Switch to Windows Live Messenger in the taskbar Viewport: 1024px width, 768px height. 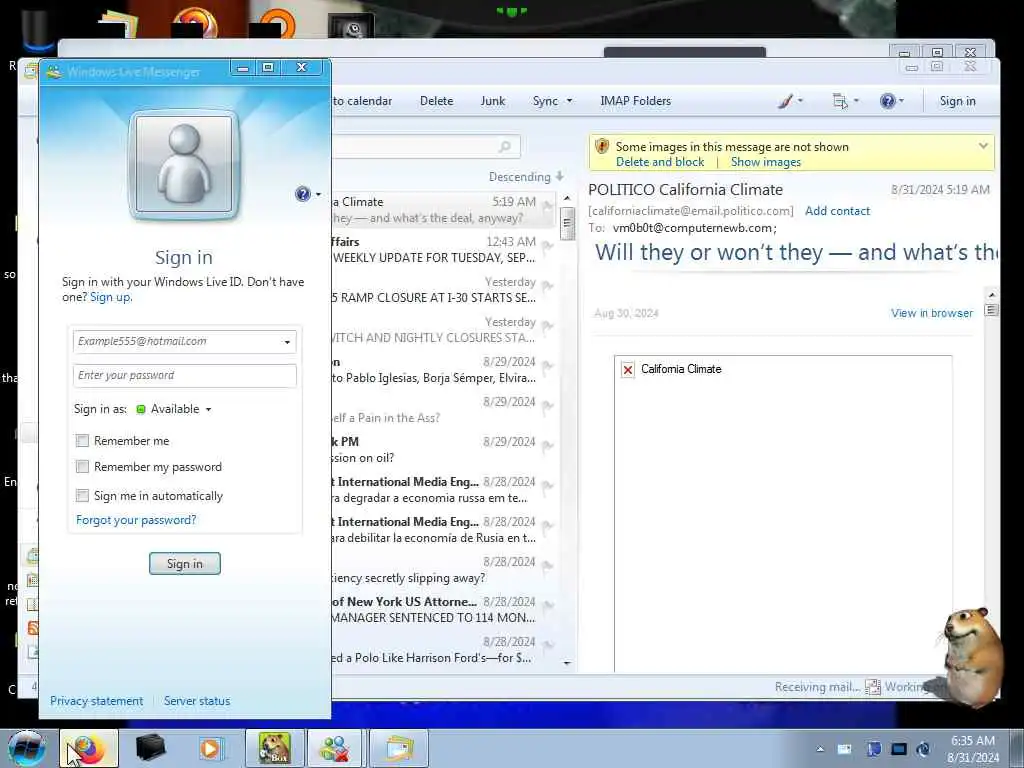[x=334, y=748]
